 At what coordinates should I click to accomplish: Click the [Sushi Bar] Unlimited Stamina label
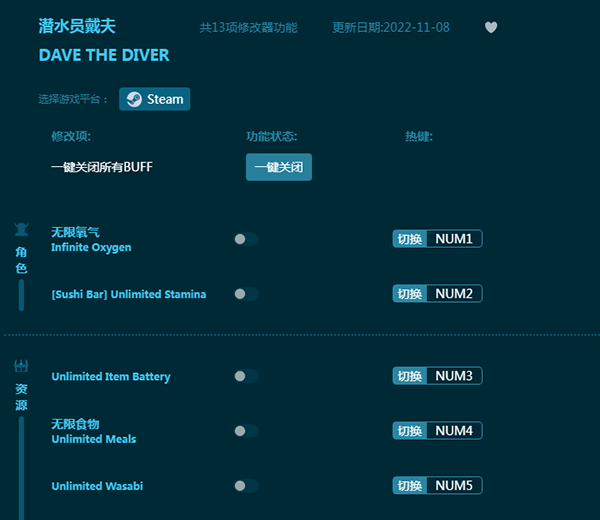click(129, 294)
